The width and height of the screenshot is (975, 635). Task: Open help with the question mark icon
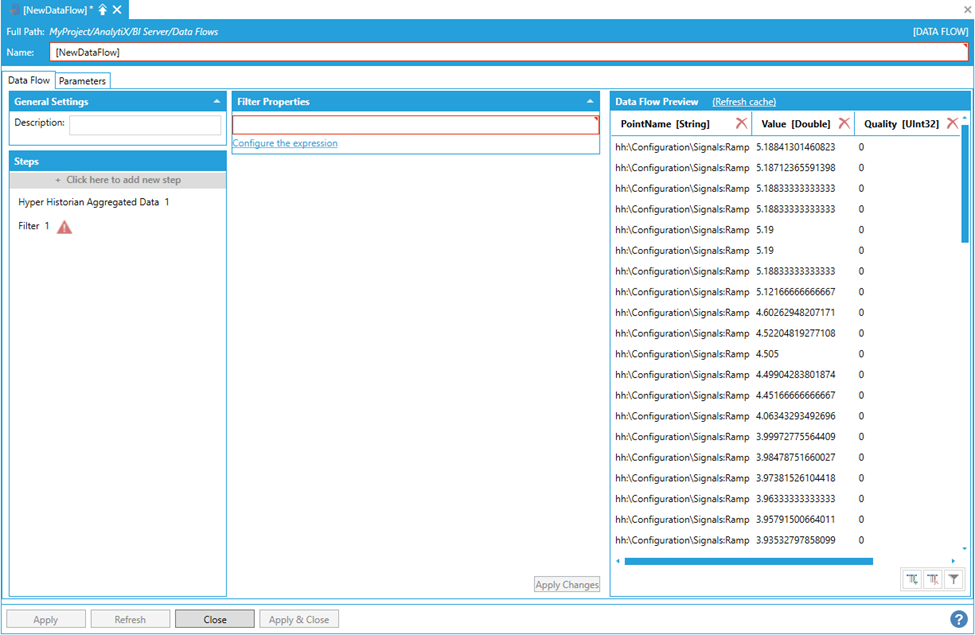pos(958,619)
